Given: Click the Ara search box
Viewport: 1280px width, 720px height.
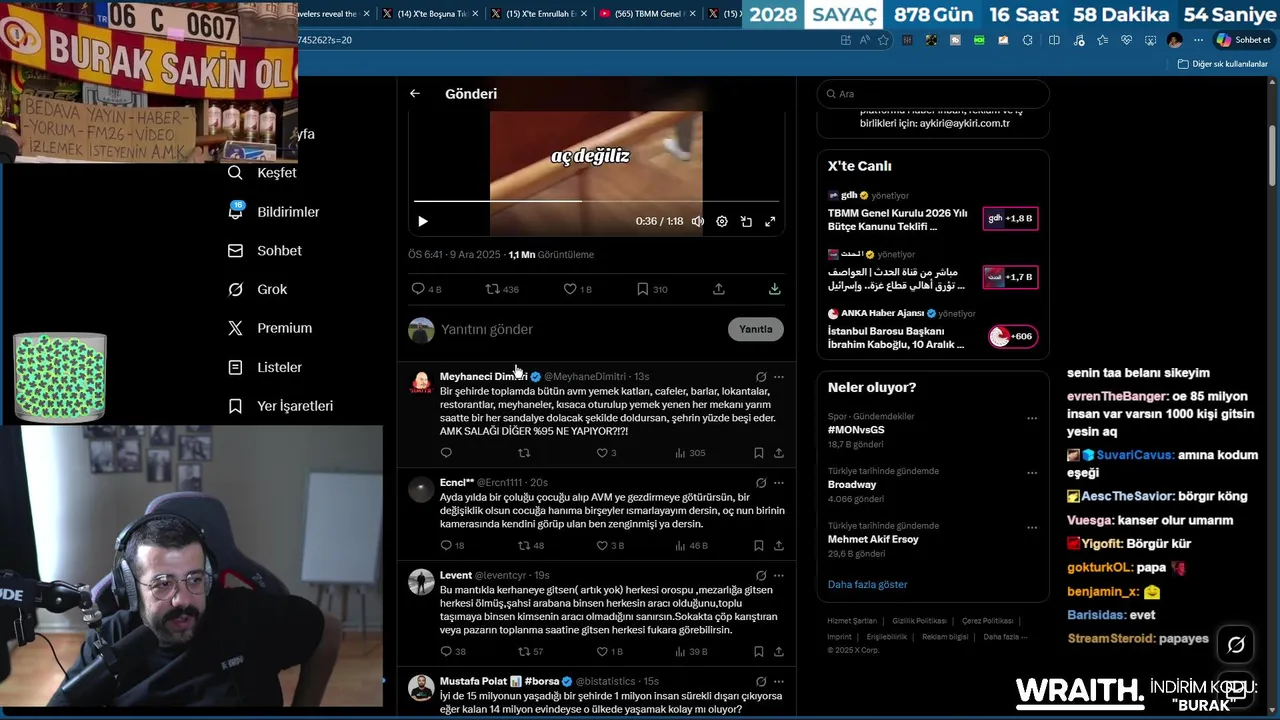Looking at the screenshot, I should (x=933, y=94).
